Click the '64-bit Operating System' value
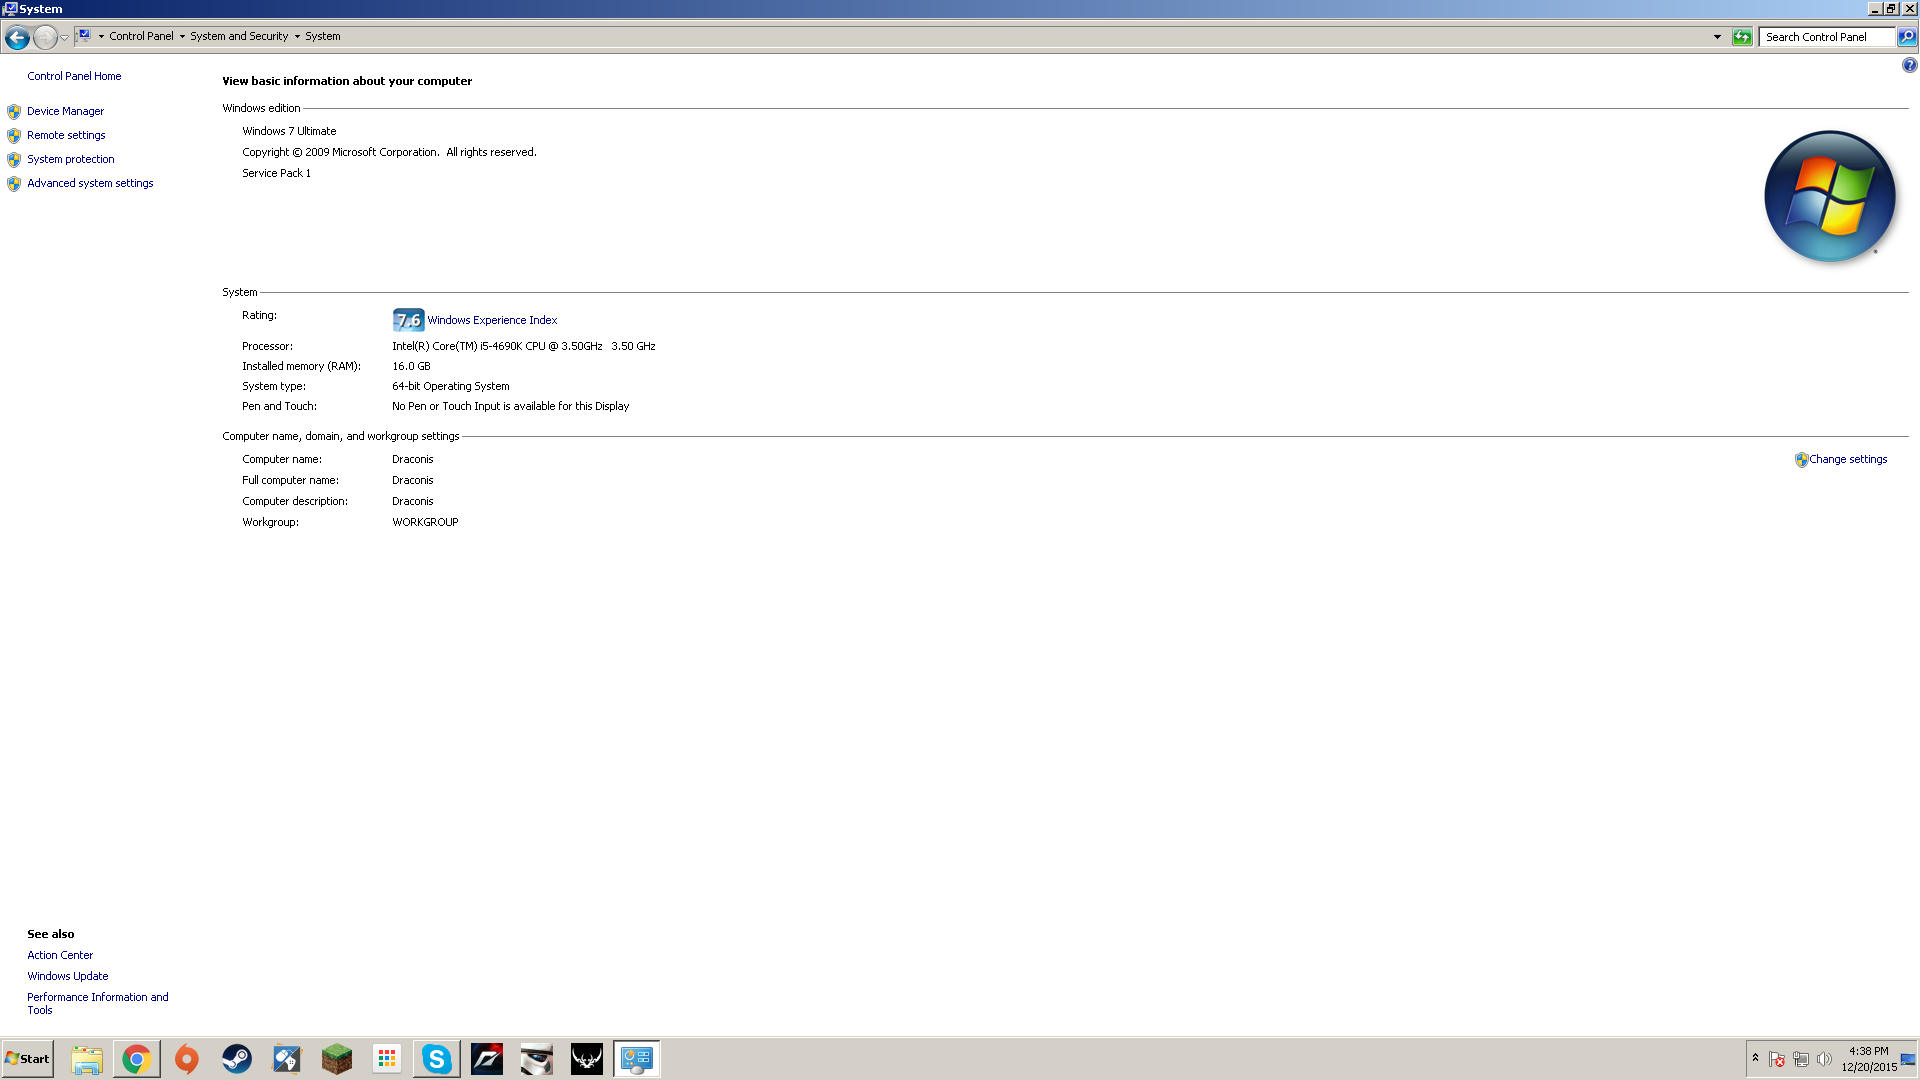 click(450, 386)
